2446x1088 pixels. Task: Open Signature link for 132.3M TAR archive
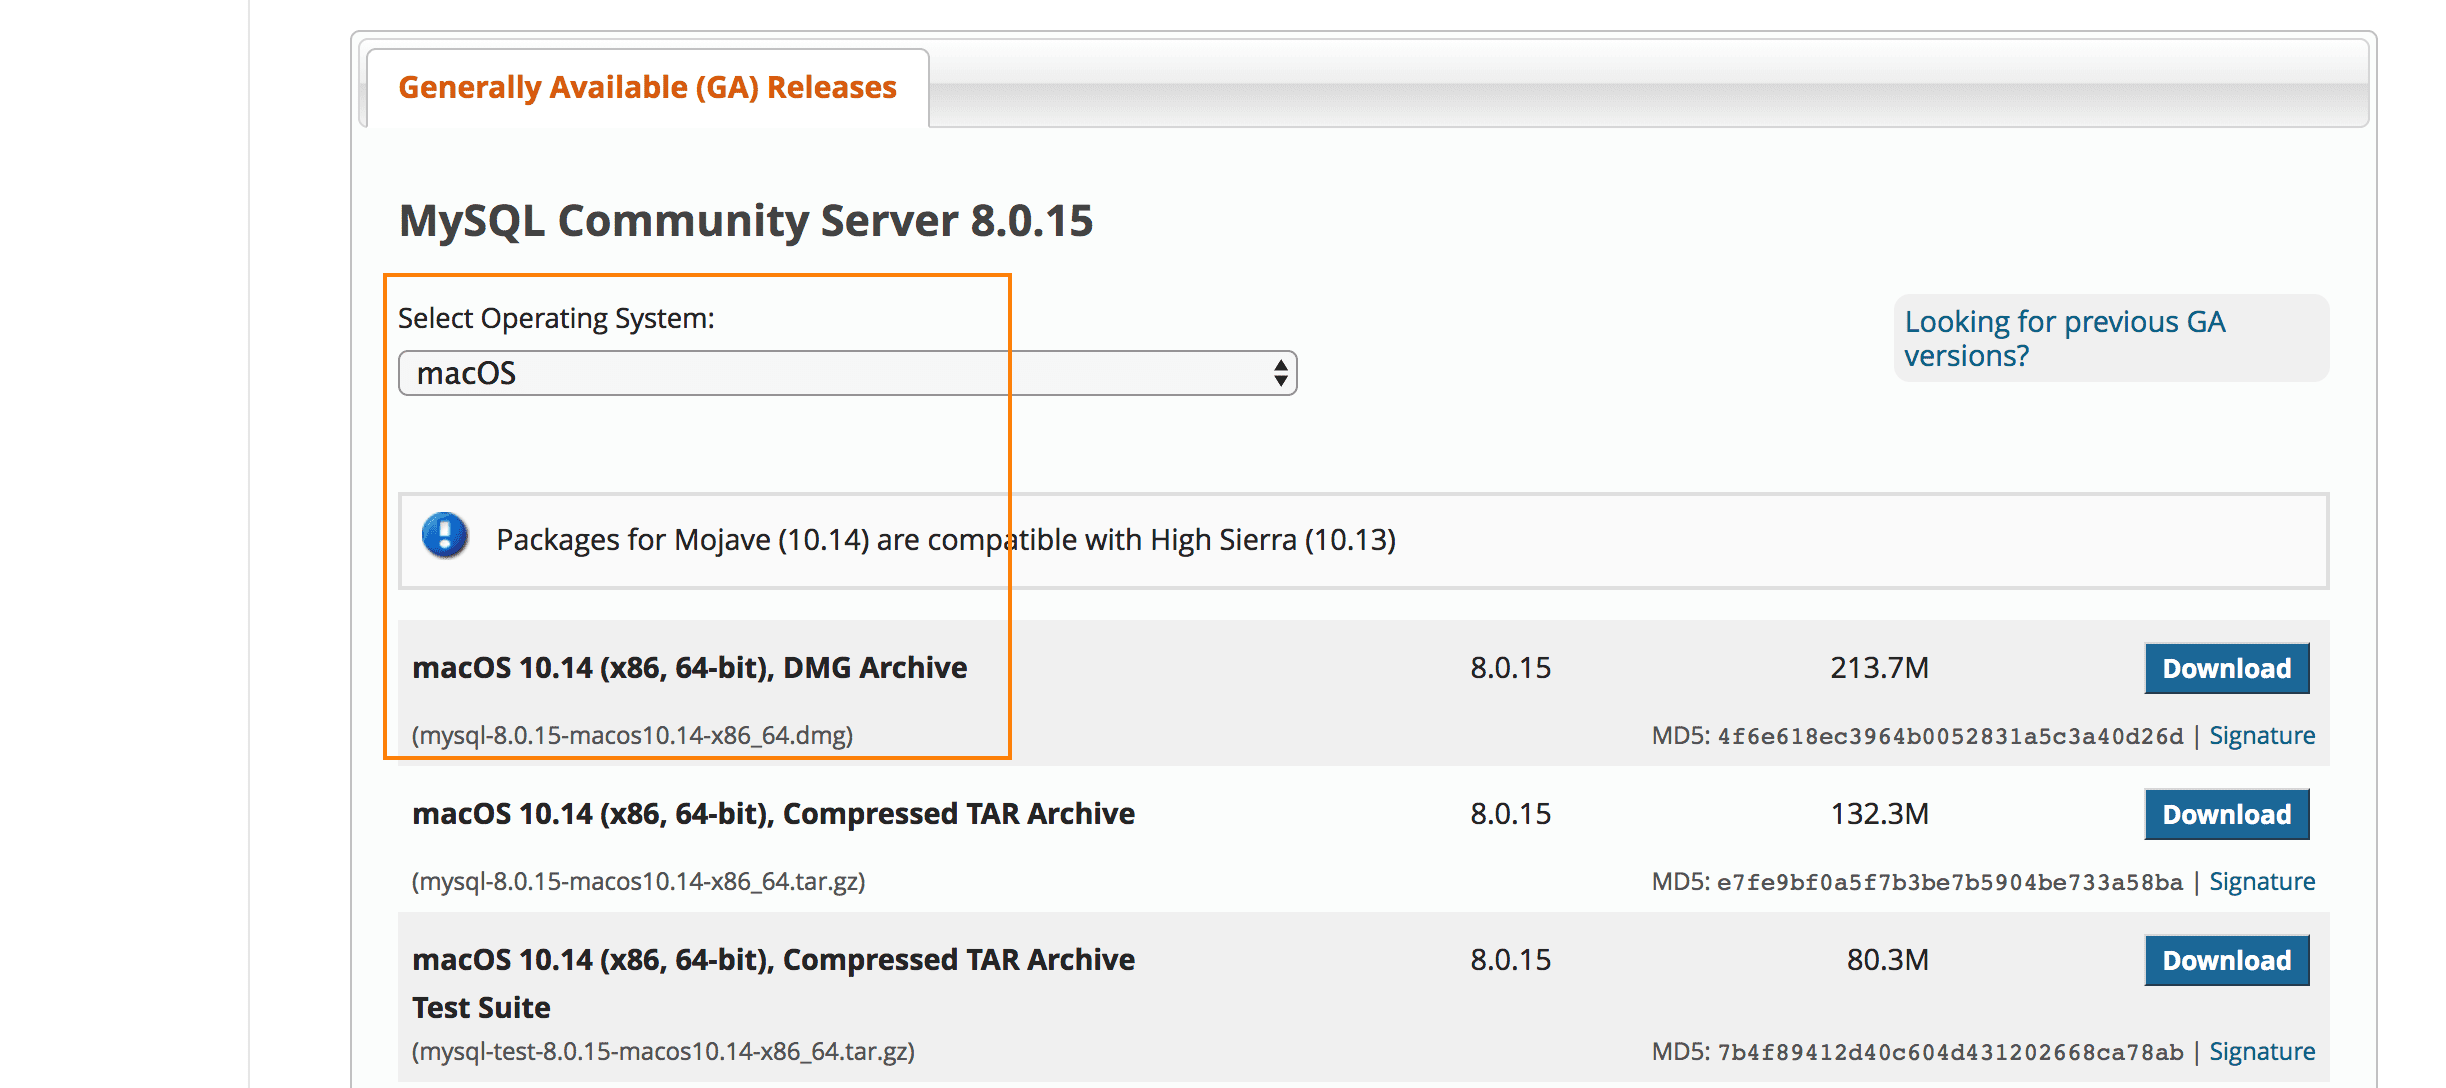click(x=2261, y=882)
